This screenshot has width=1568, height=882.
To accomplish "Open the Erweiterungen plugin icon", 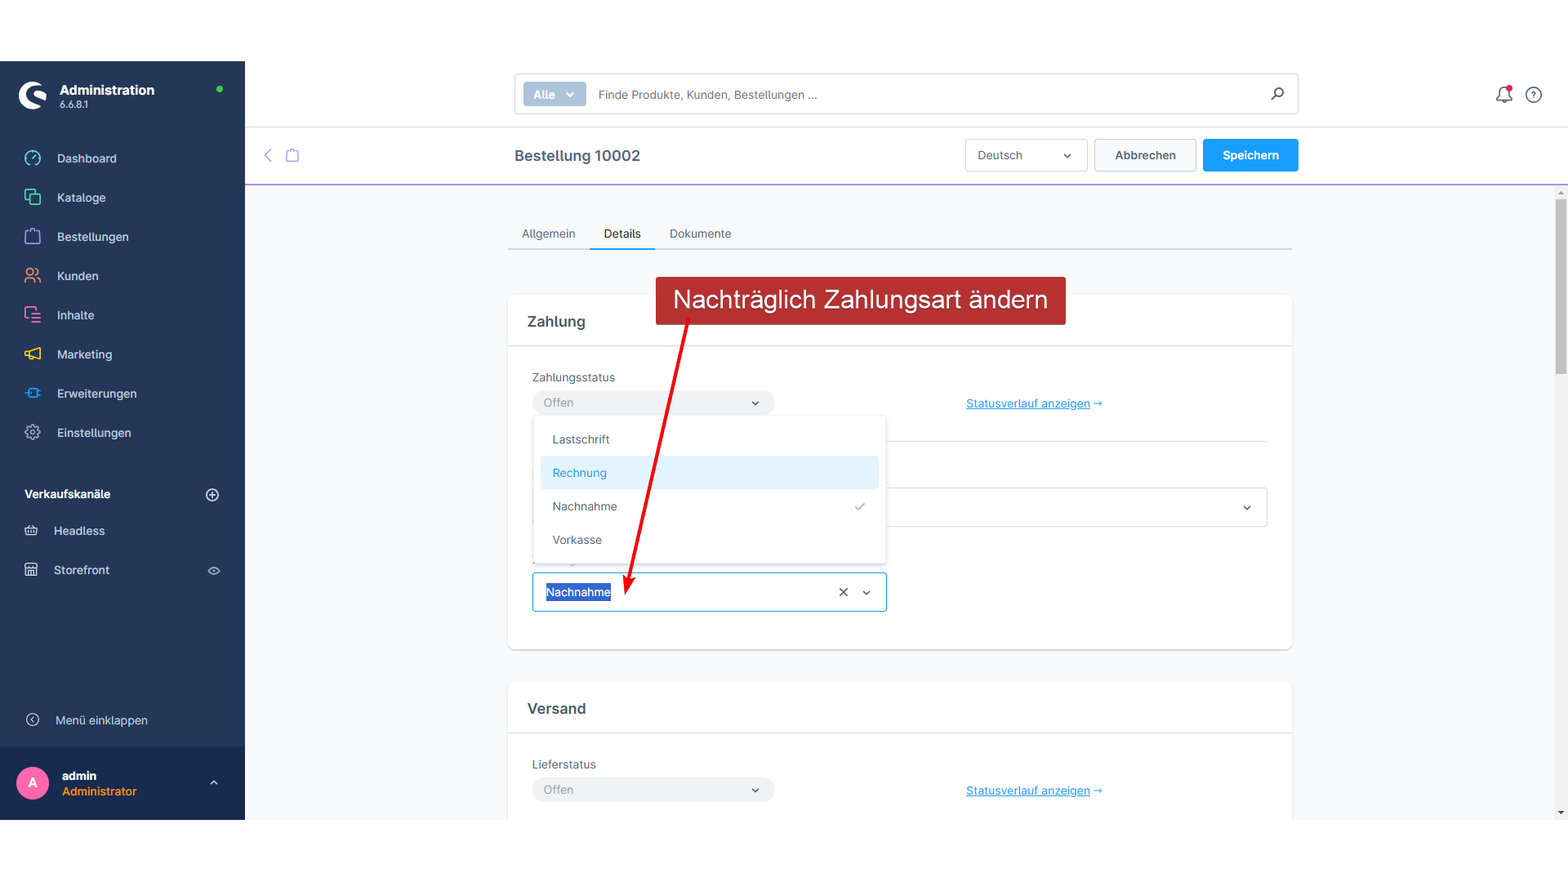I will [x=33, y=393].
